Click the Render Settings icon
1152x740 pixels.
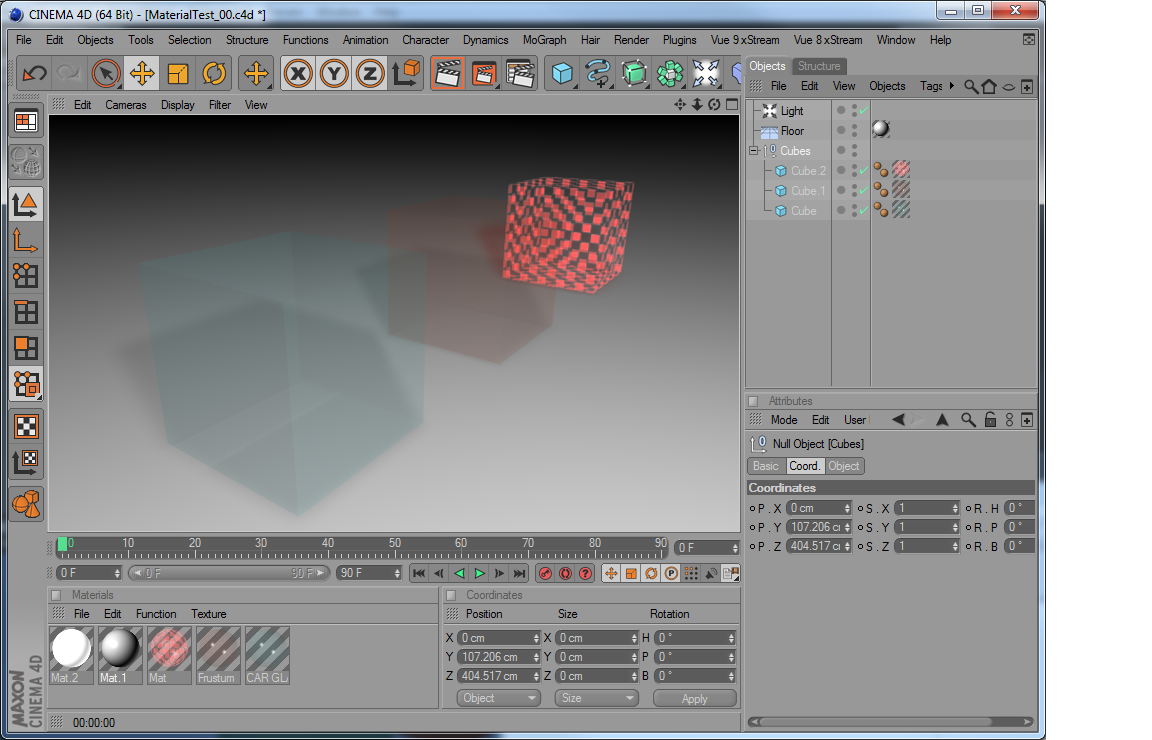[520, 73]
